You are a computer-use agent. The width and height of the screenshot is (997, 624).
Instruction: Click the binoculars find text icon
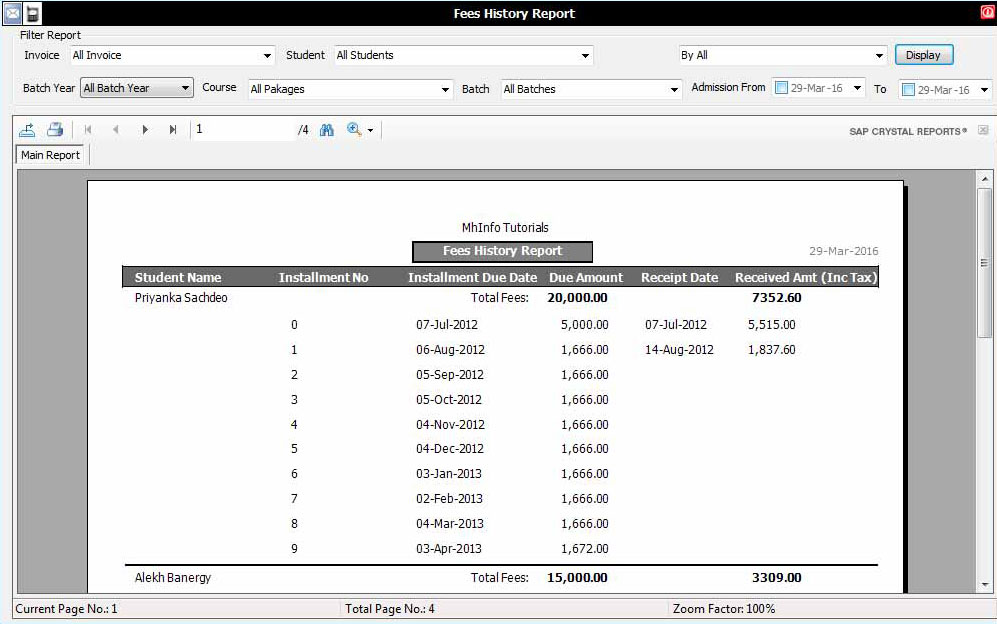point(327,130)
